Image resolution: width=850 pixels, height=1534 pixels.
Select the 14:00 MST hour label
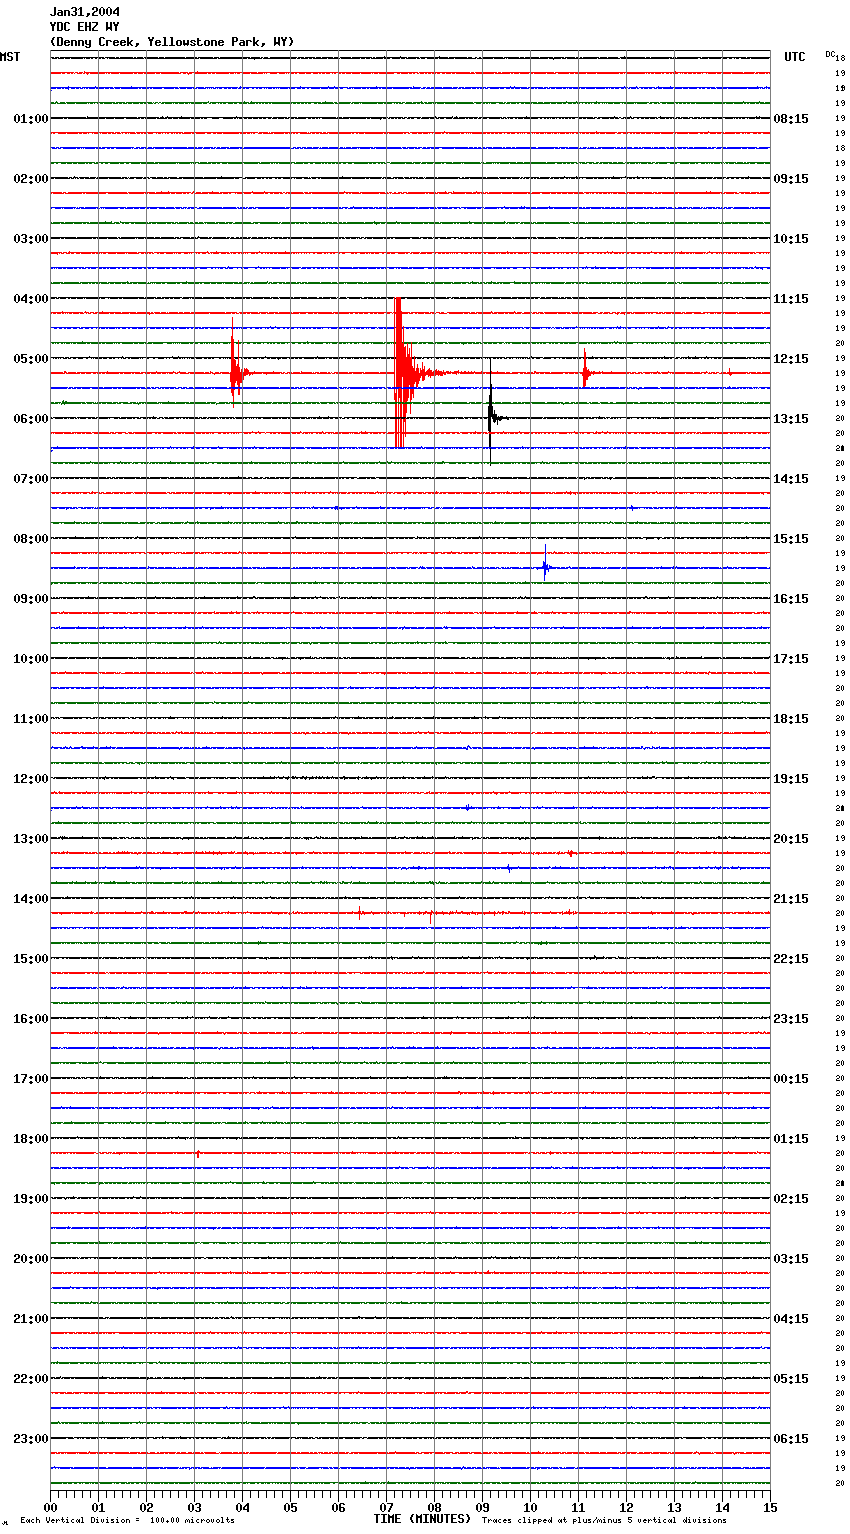(x=30, y=899)
